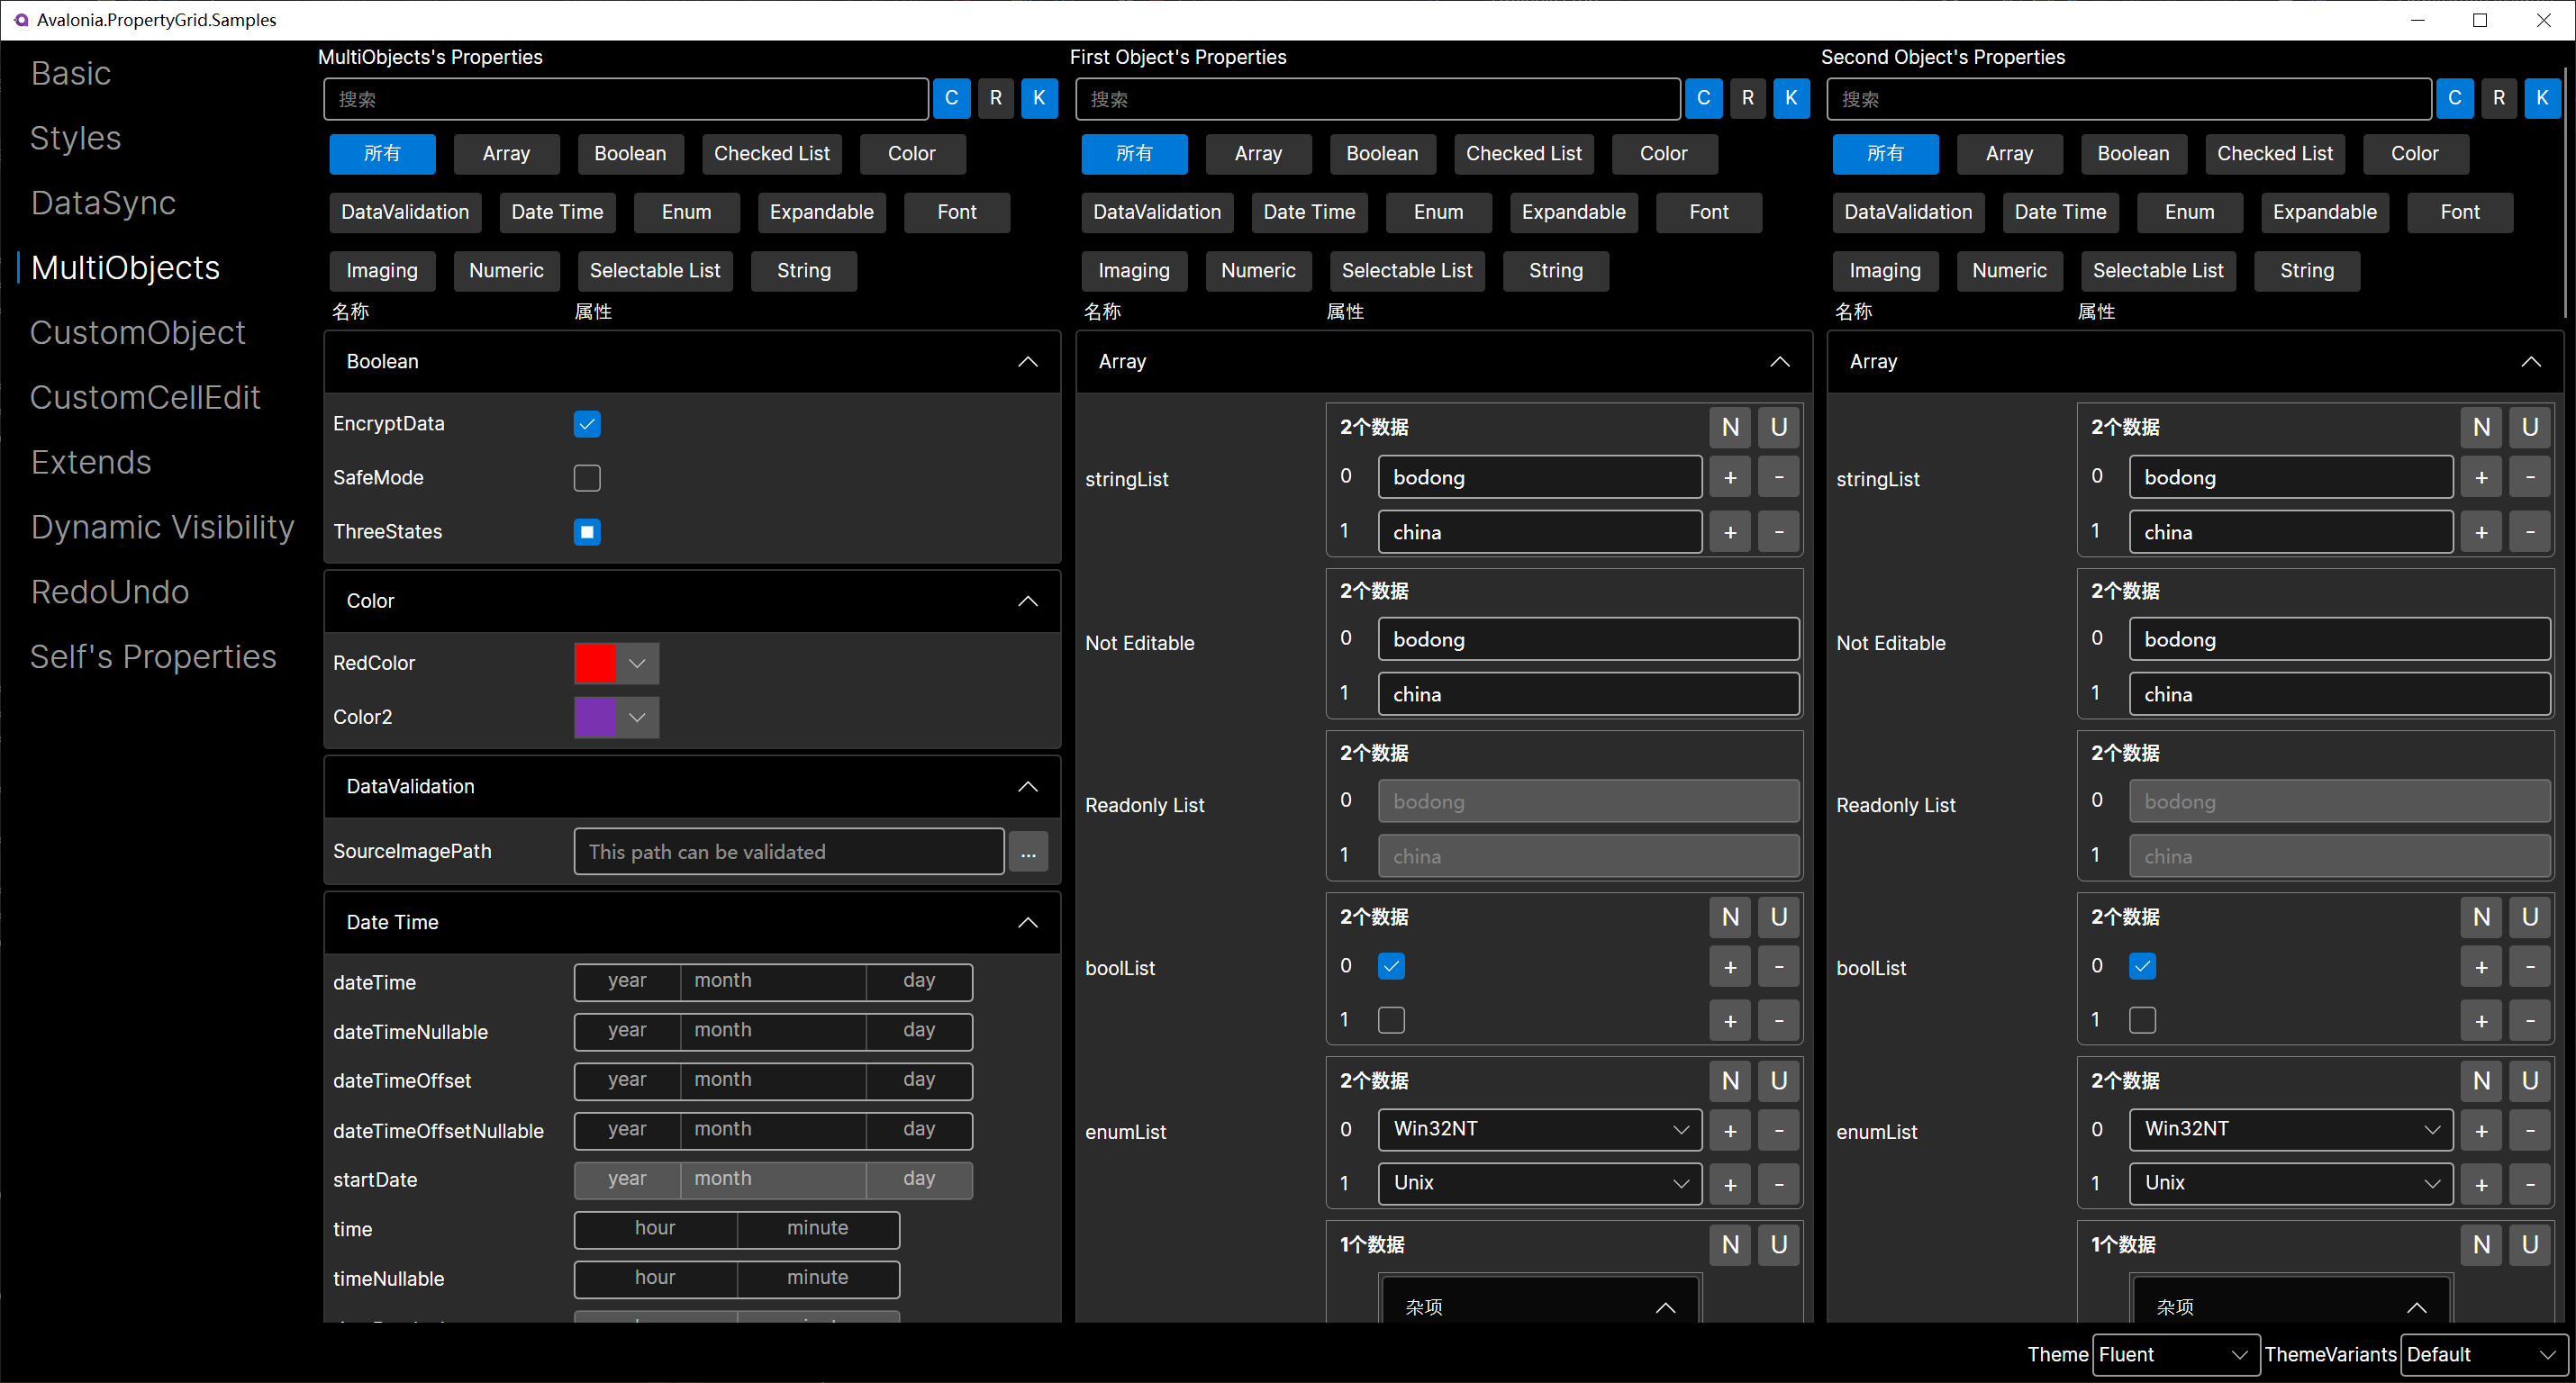Toggle the EncryptData checkbox in MultiObjects's Properties
Viewport: 2576px width, 1383px height.
click(588, 424)
